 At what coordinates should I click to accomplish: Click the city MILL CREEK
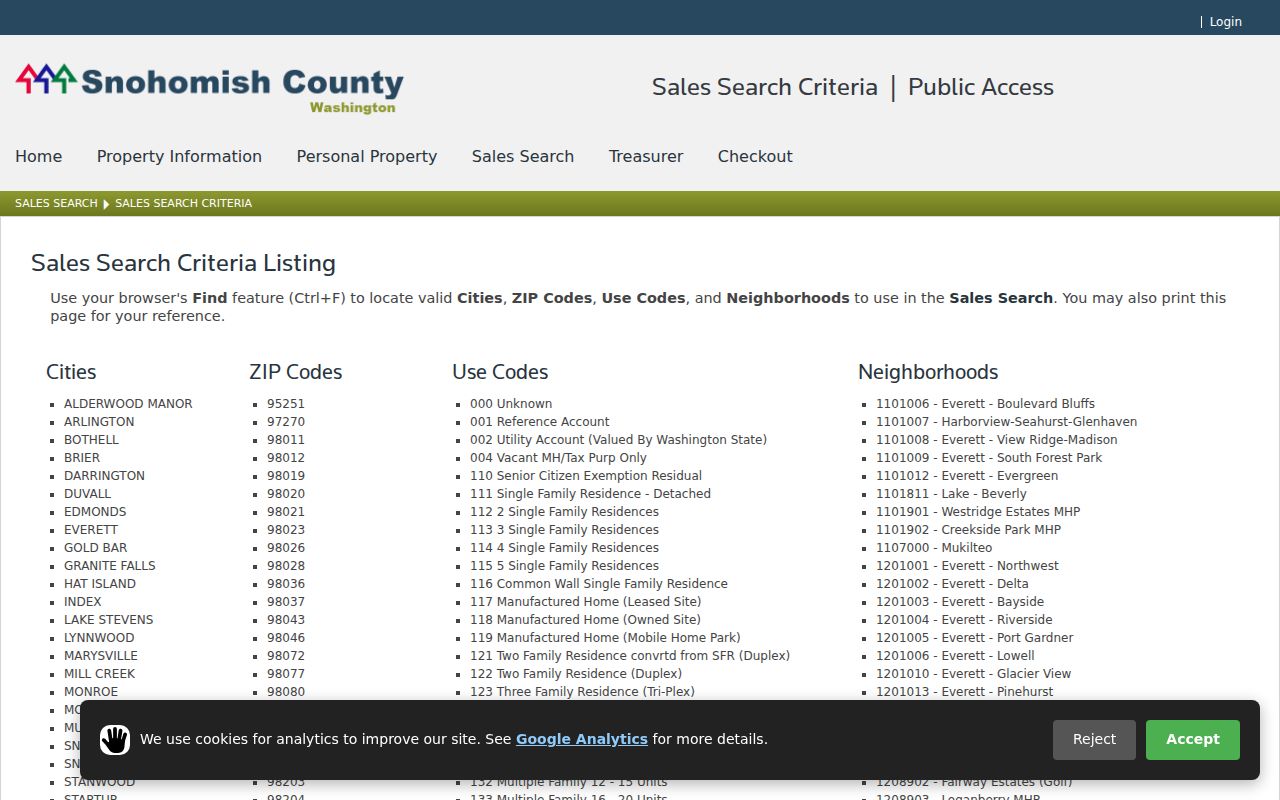[100, 674]
